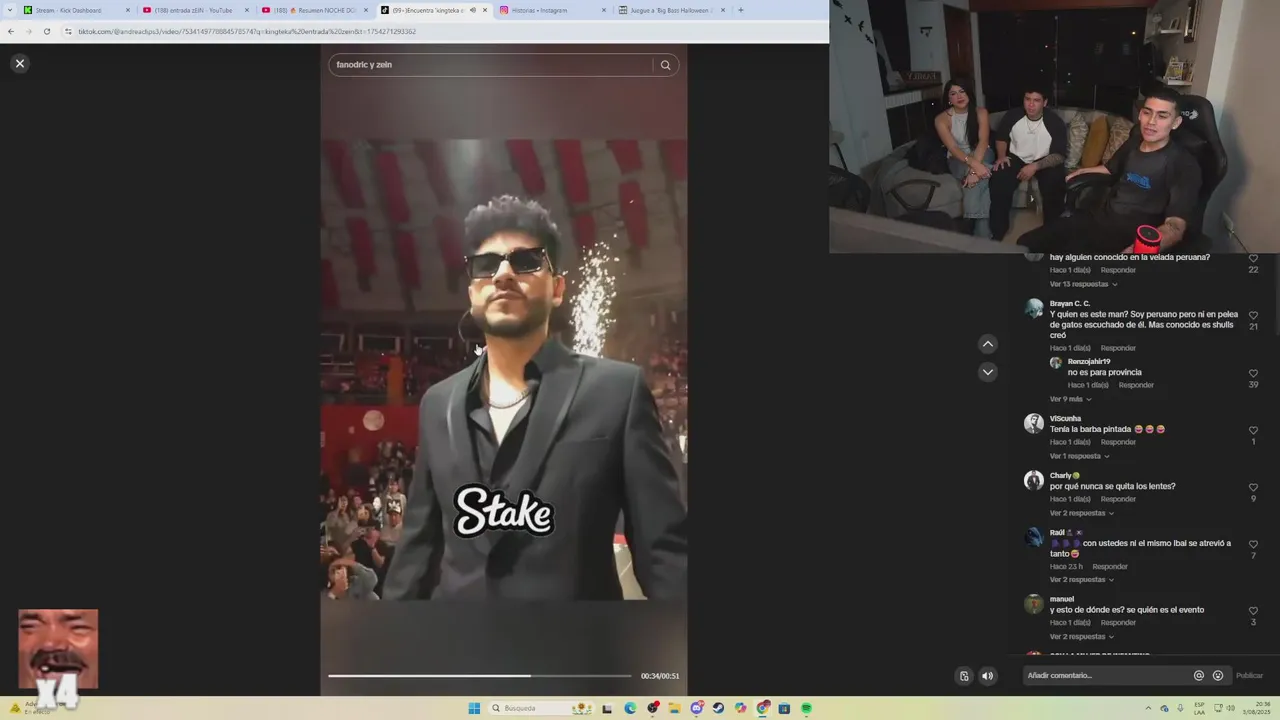The height and width of the screenshot is (720, 1280).
Task: Click Responder under Charly's comment
Action: pyautogui.click(x=1118, y=499)
